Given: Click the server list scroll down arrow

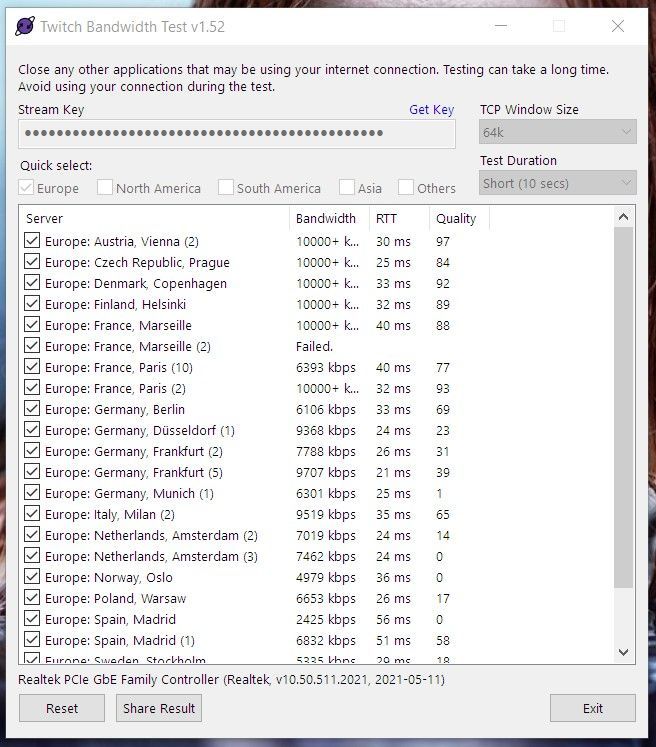Looking at the screenshot, I should click(x=623, y=652).
